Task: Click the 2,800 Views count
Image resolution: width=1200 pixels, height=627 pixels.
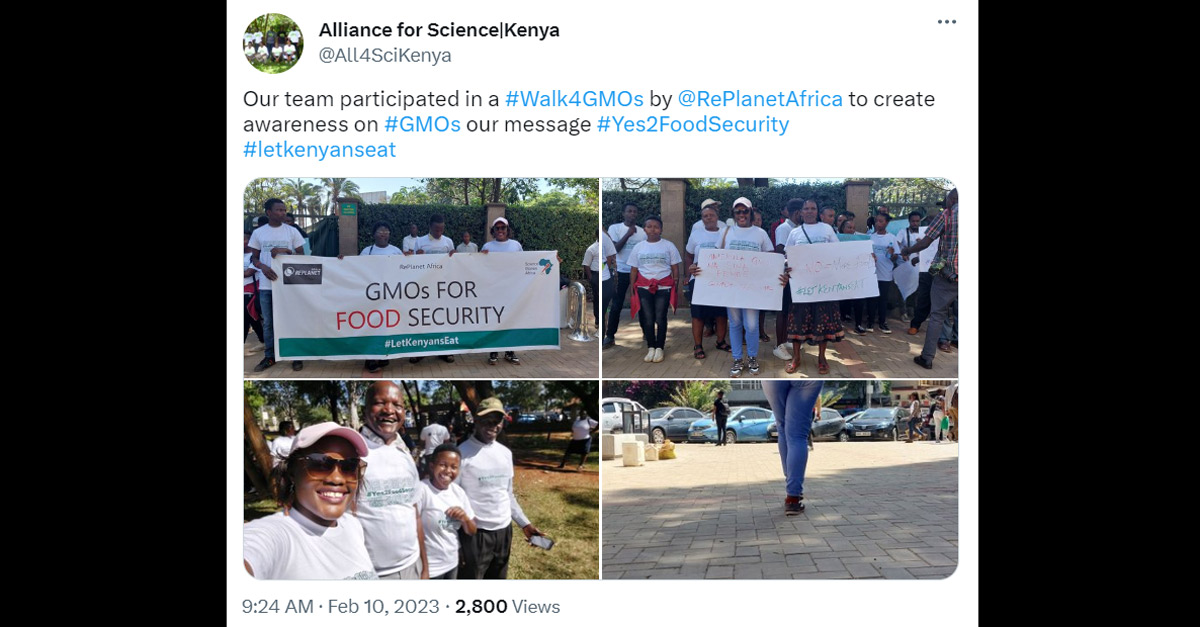Action: 508,606
